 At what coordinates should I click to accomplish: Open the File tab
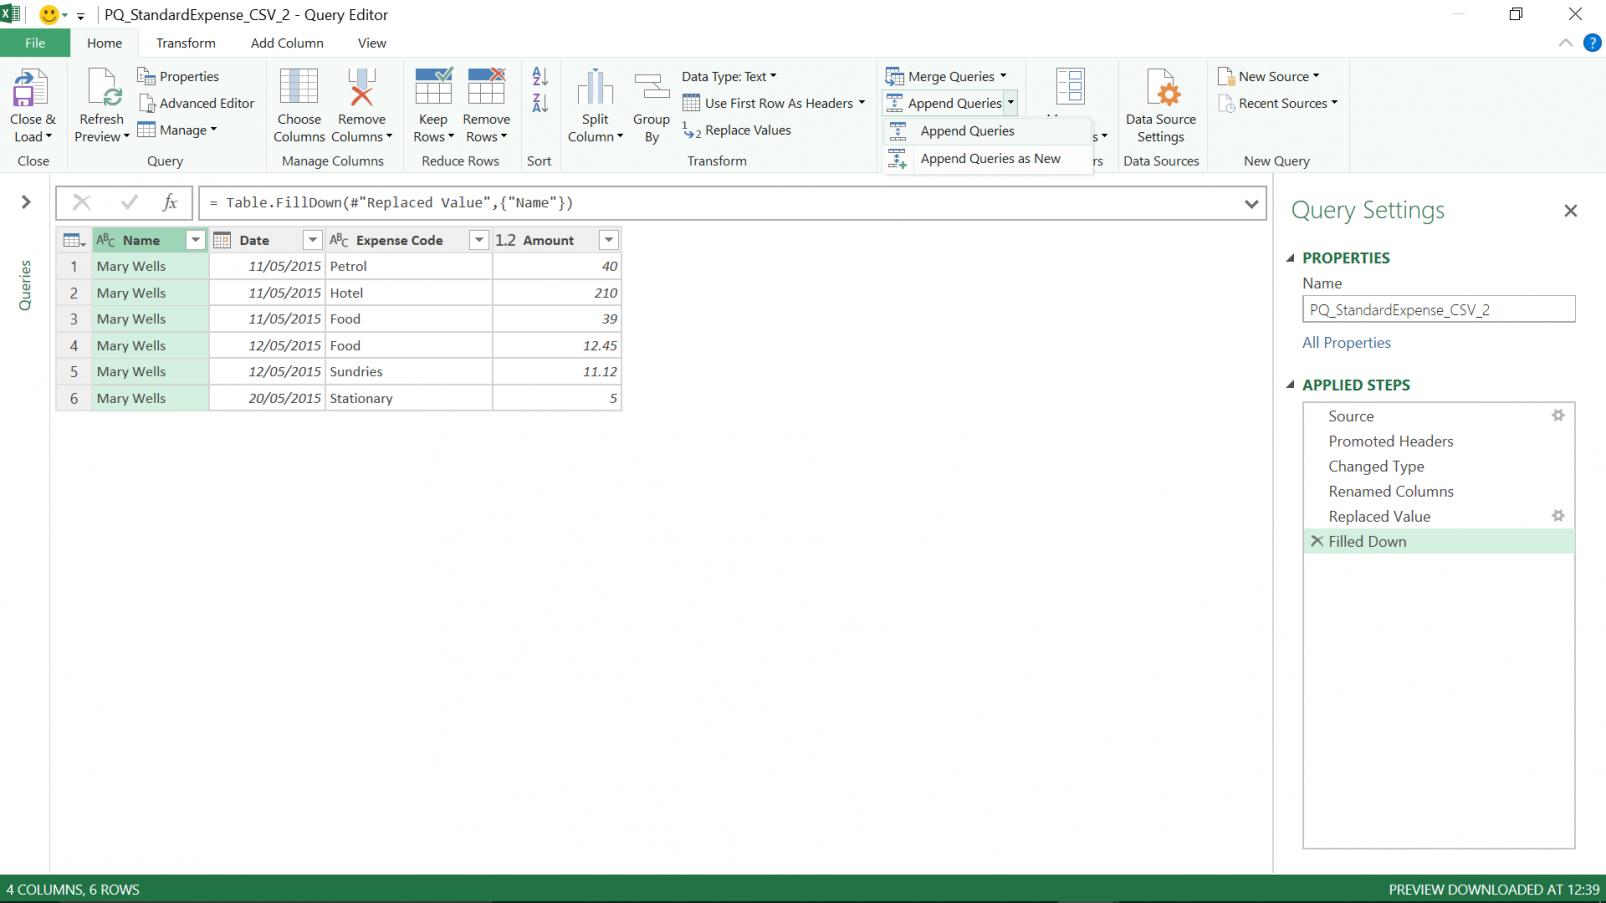click(x=35, y=43)
